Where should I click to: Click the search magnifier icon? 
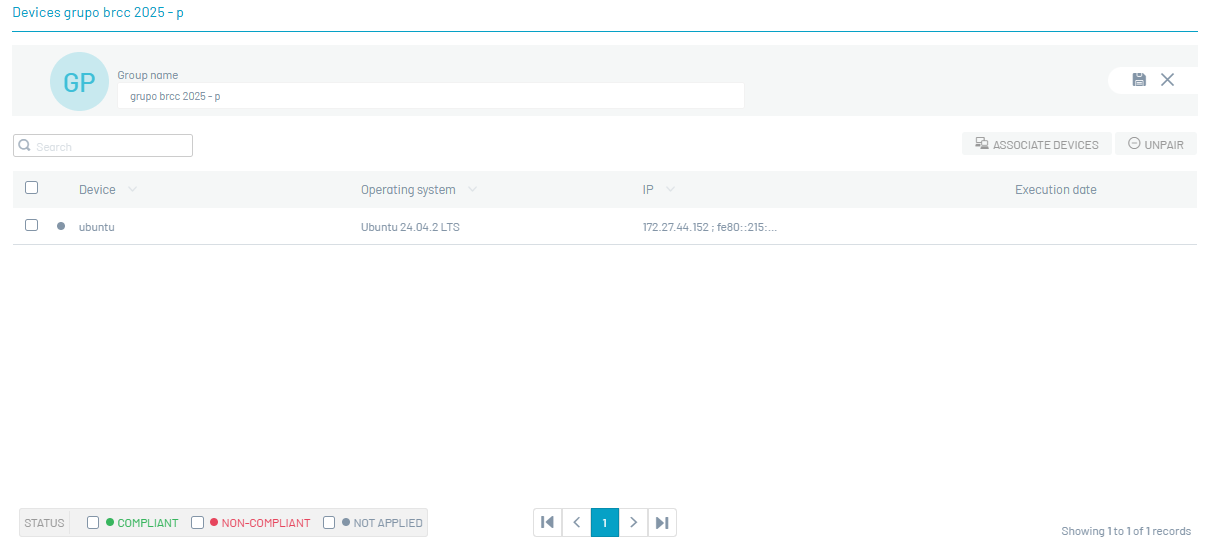coord(25,146)
